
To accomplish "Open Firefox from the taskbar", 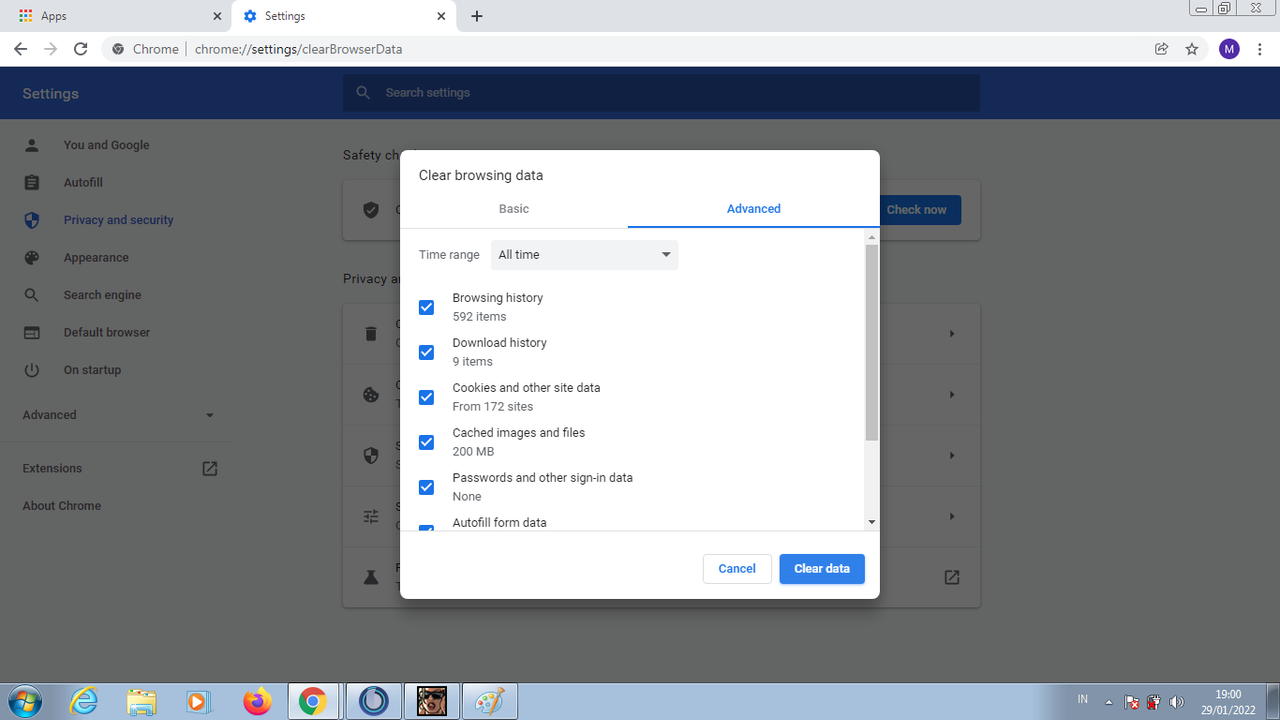I will (257, 701).
